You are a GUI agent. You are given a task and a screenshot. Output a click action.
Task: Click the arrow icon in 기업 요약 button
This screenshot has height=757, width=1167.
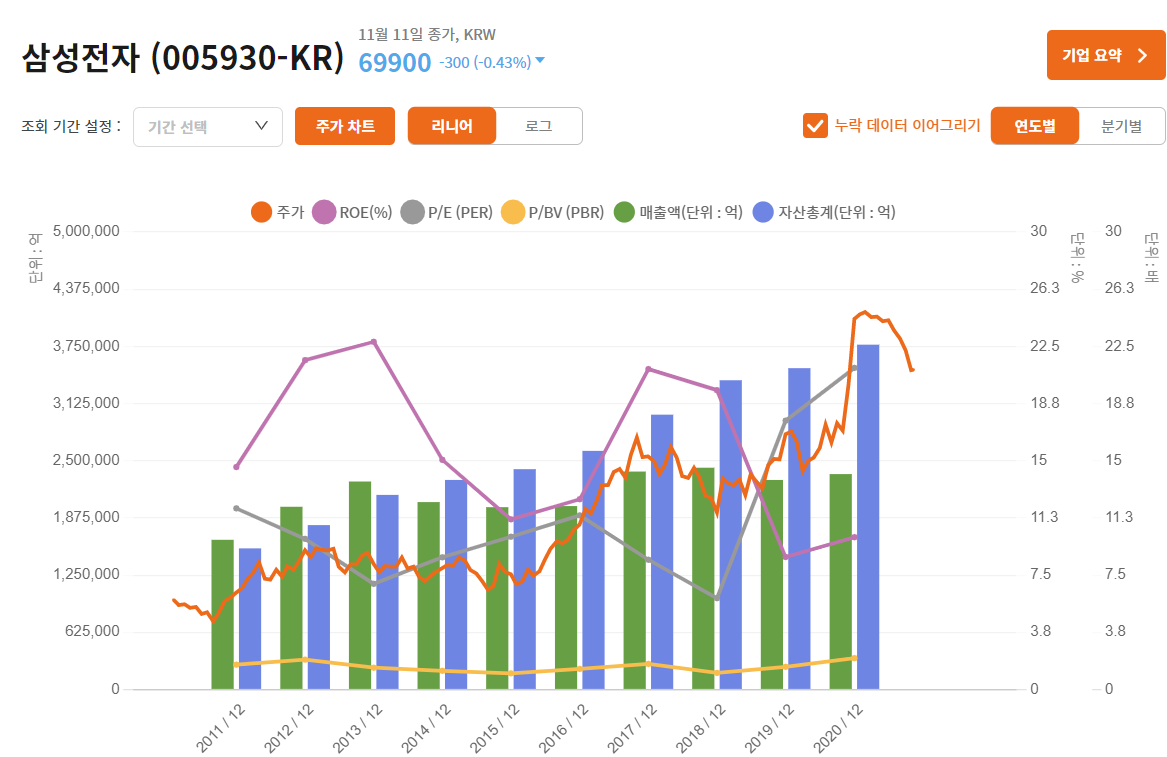[1143, 55]
